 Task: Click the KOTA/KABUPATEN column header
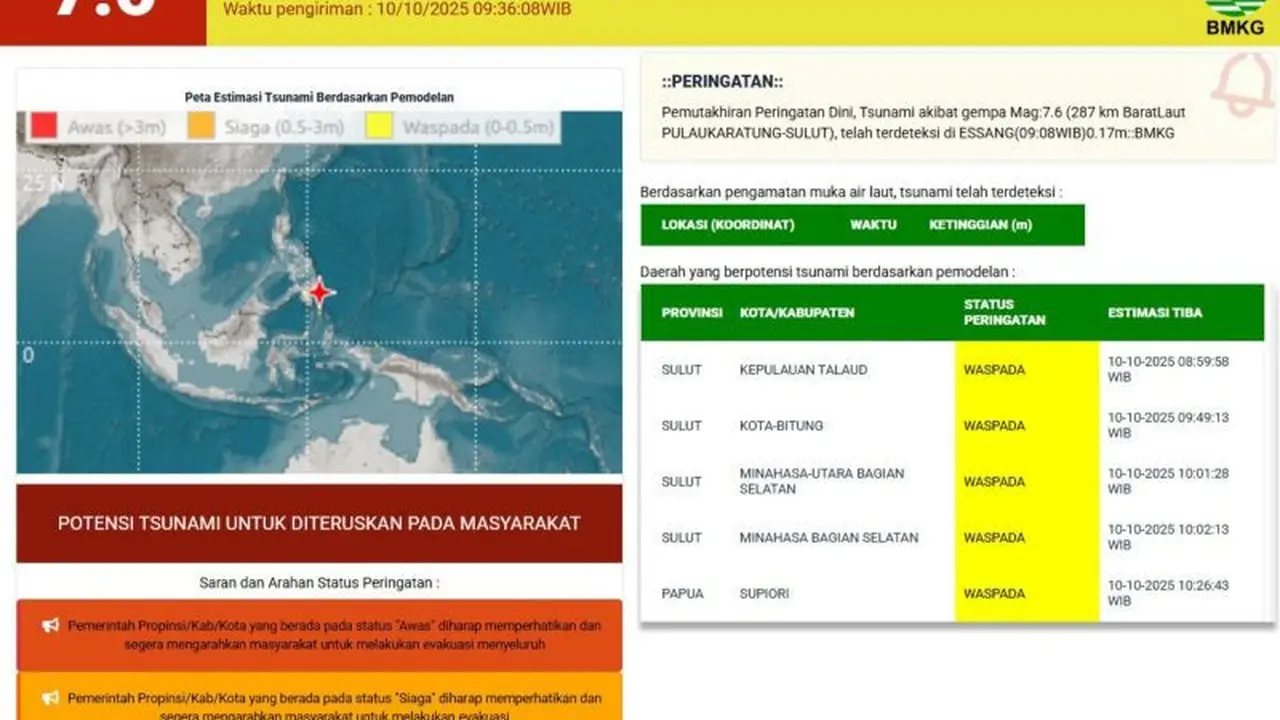tap(797, 313)
